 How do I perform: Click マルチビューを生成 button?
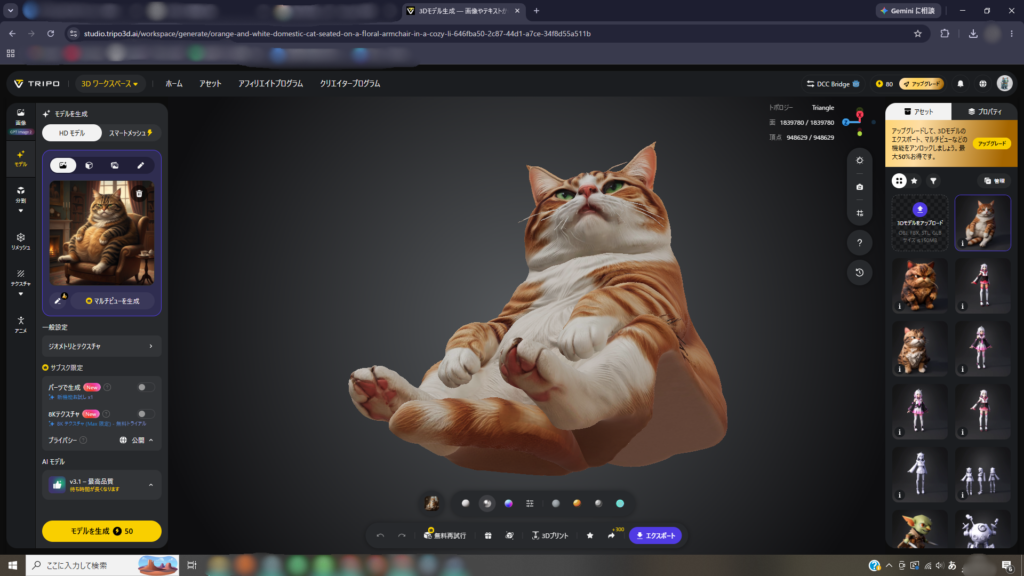click(112, 301)
